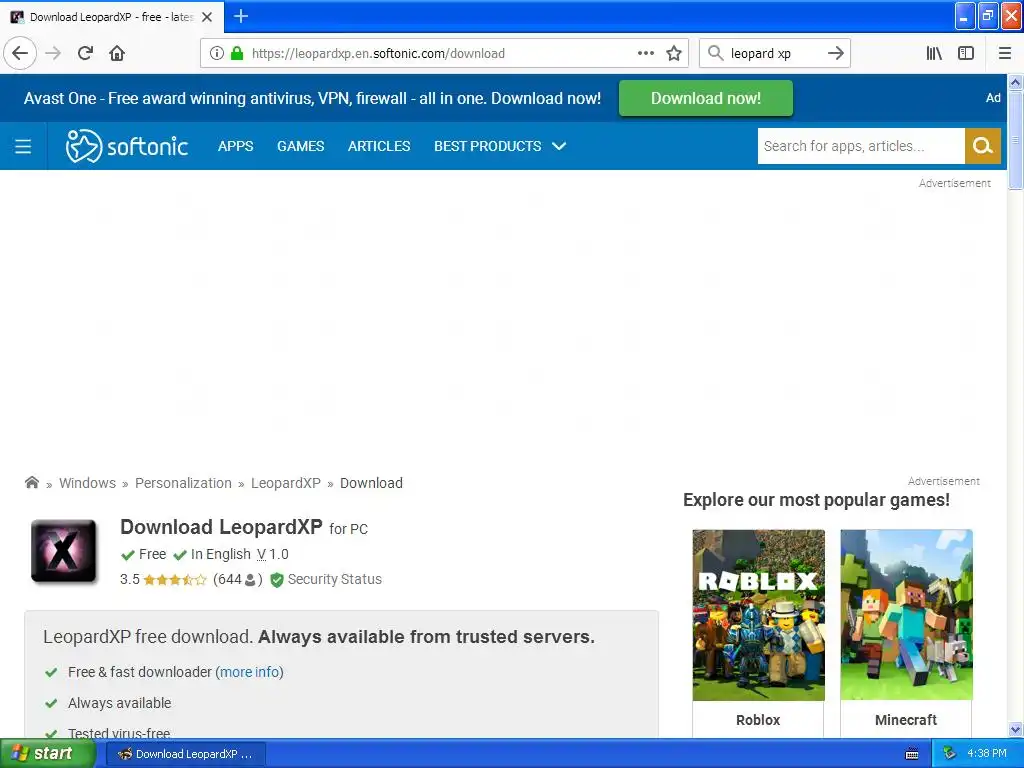1024x768 pixels.
Task: Click the Security Status text link
Action: (334, 579)
